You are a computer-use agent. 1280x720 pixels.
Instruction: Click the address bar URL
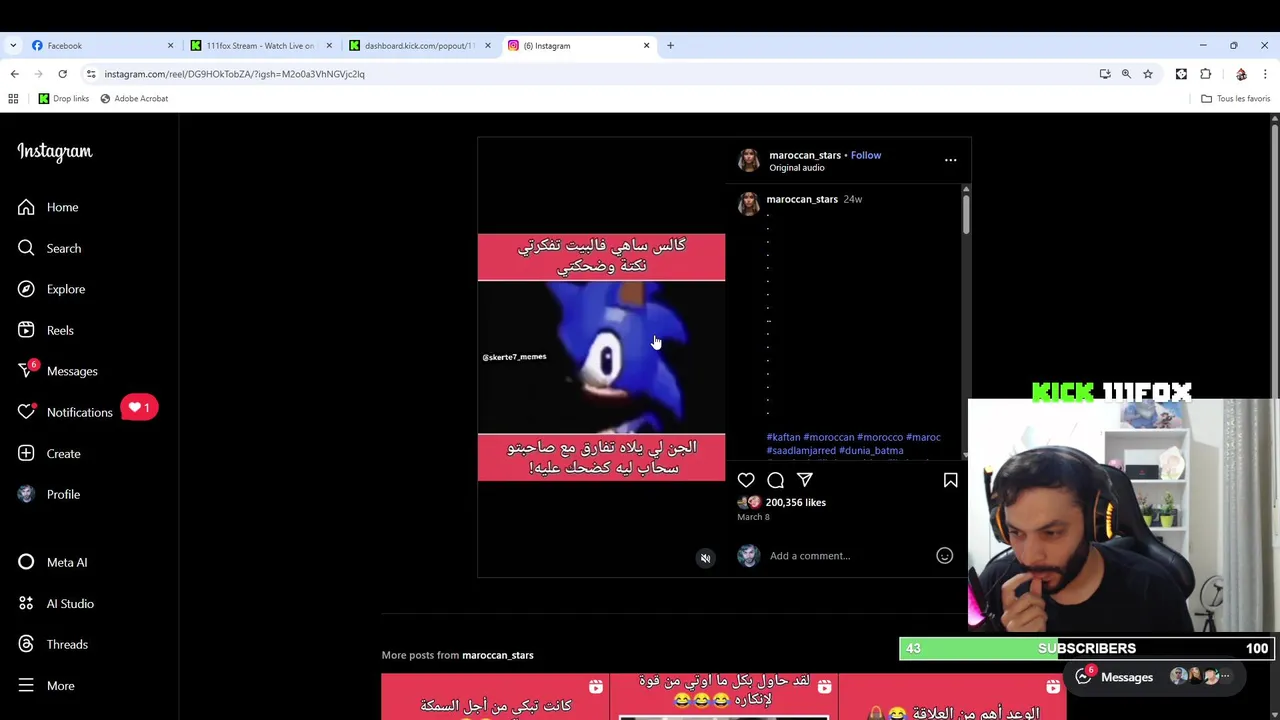(235, 74)
